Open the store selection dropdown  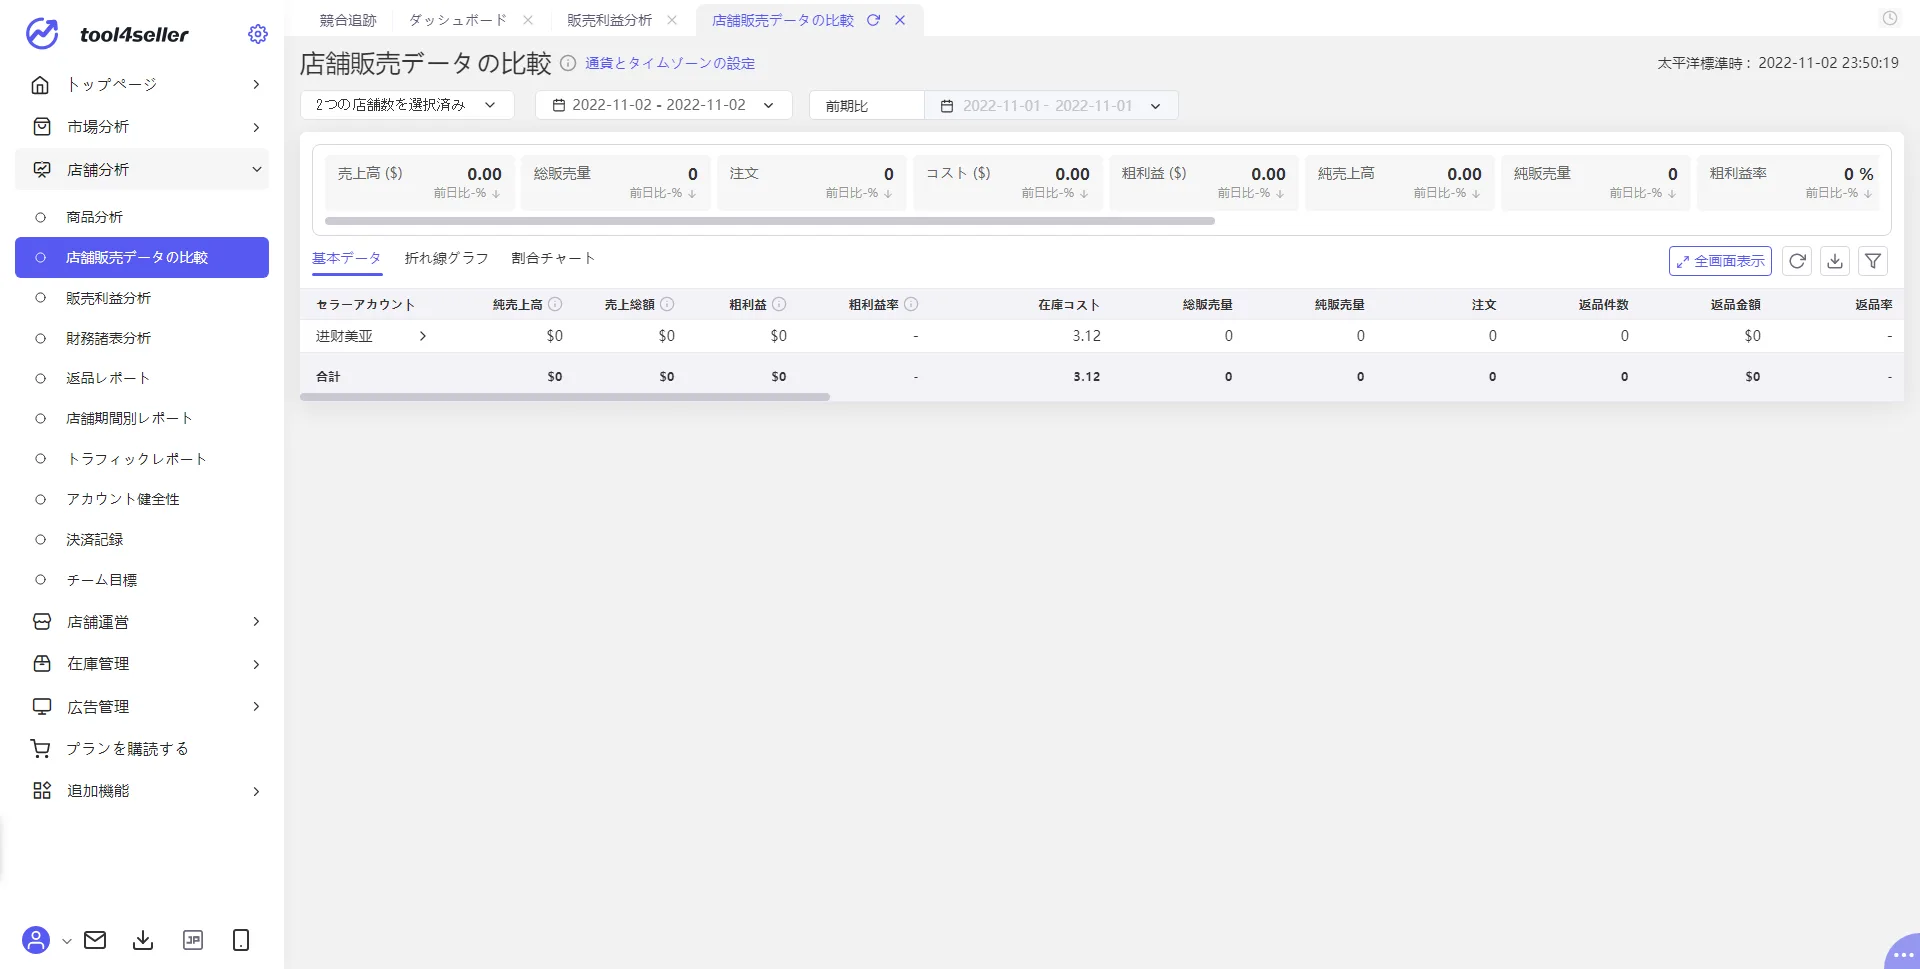[407, 105]
